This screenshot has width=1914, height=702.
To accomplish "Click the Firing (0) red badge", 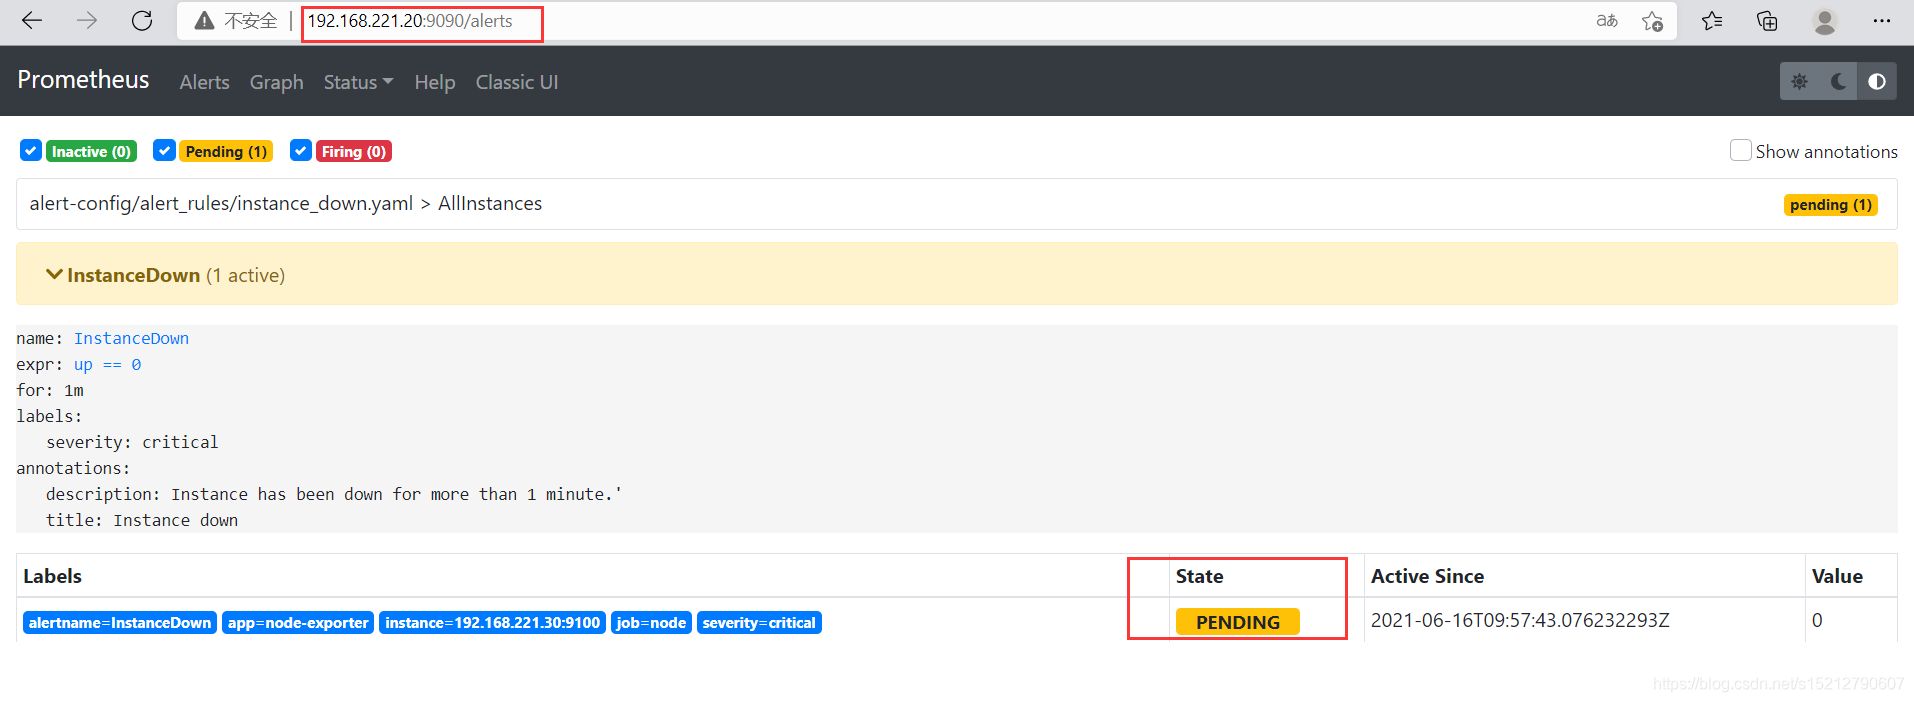I will point(354,151).
